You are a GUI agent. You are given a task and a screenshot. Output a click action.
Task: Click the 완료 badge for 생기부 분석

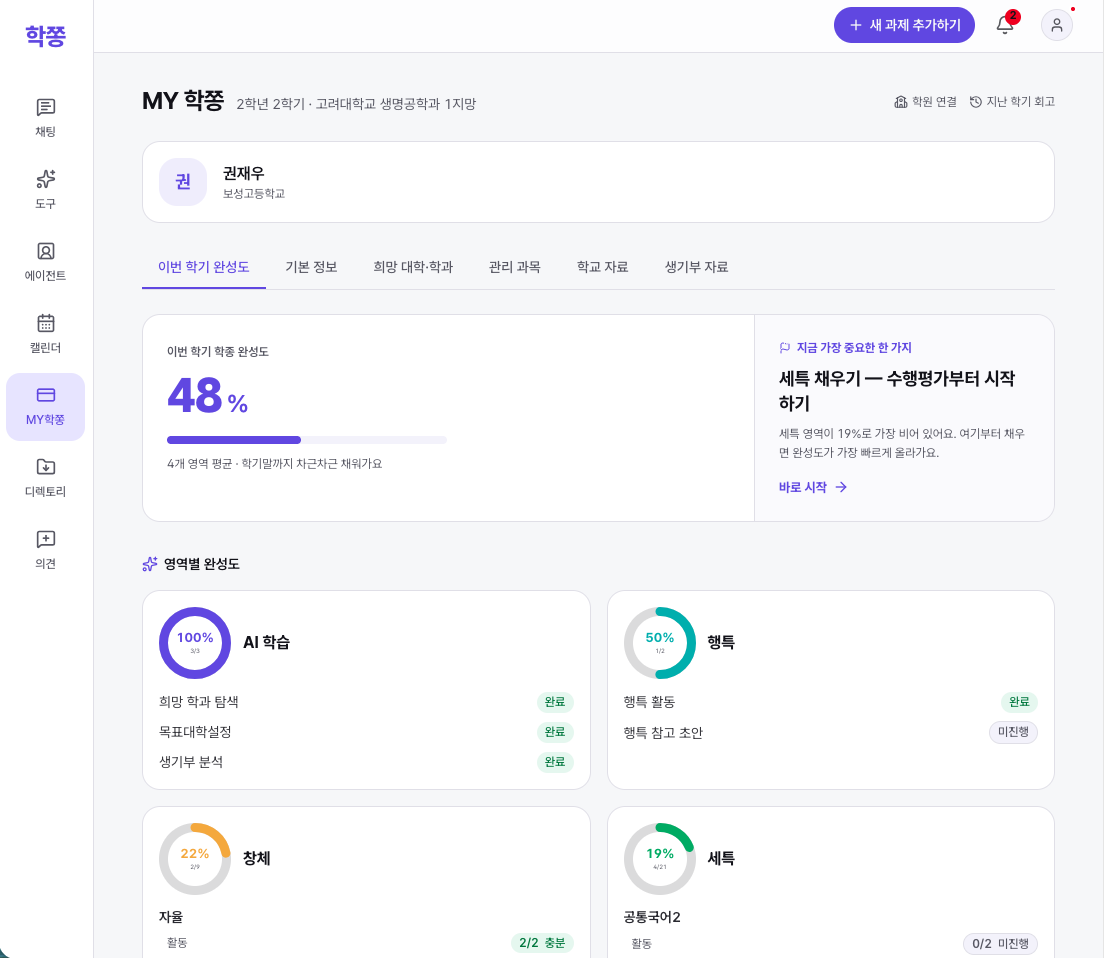point(555,762)
